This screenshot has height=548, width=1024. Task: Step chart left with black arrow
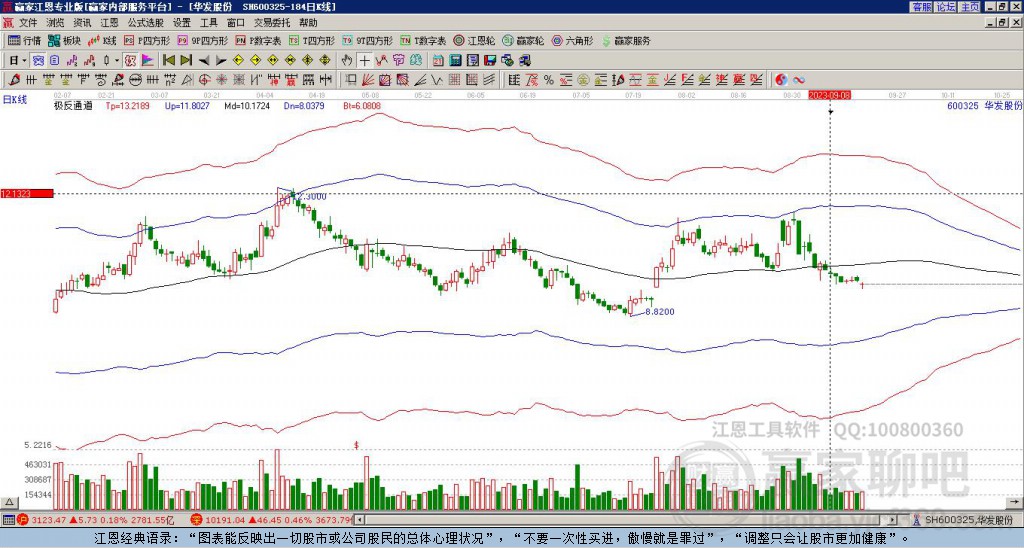tap(204, 61)
